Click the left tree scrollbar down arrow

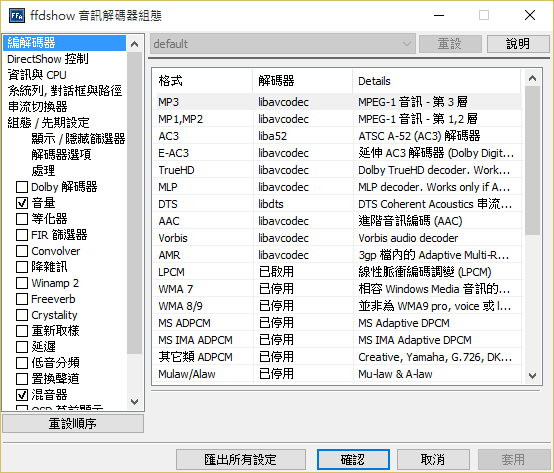(x=135, y=401)
